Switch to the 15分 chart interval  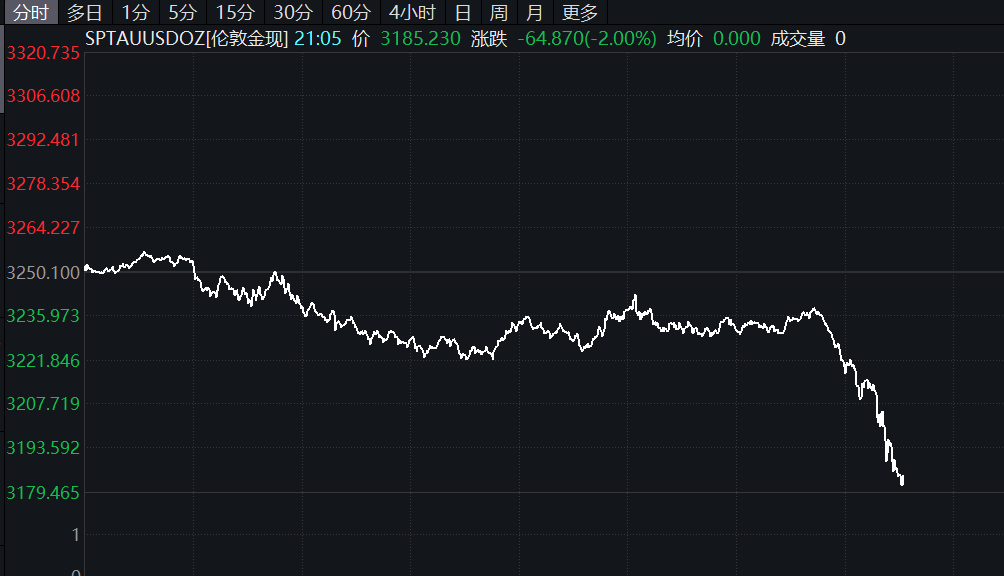(235, 13)
